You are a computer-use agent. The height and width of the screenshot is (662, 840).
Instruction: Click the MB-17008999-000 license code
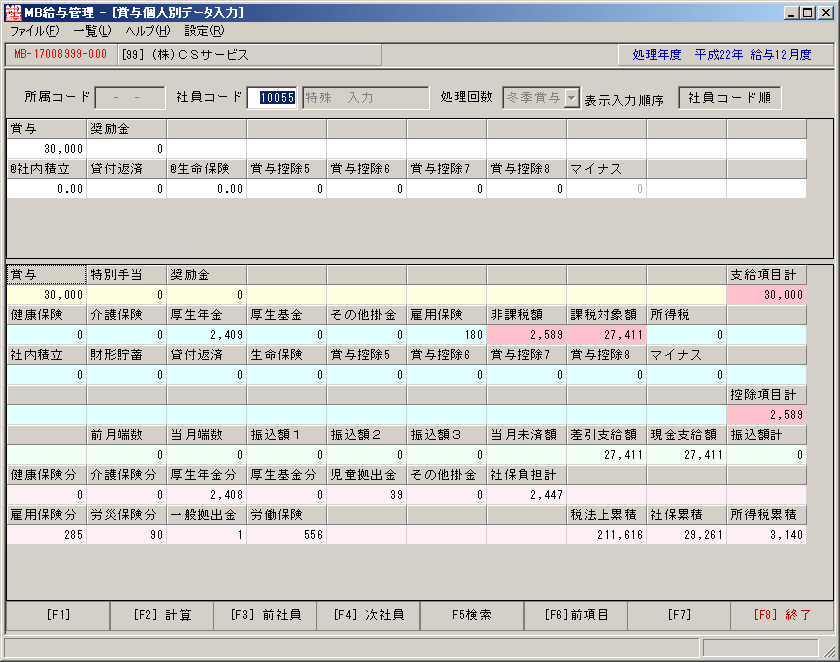coord(61,54)
